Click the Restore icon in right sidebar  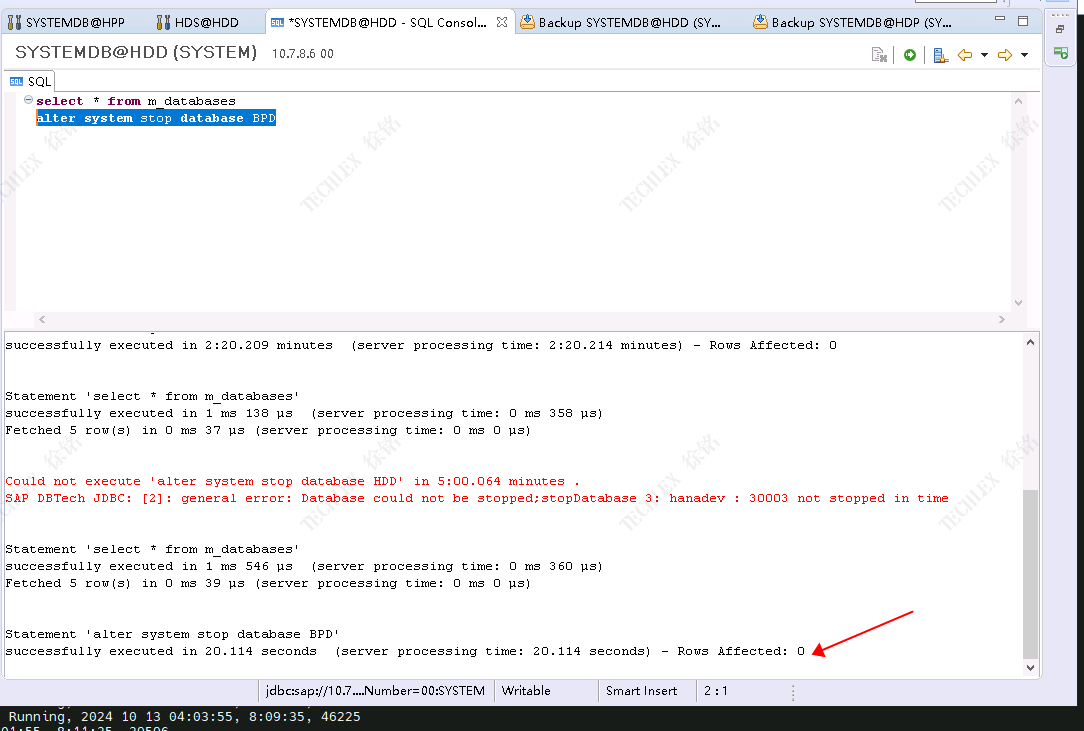tap(1061, 30)
